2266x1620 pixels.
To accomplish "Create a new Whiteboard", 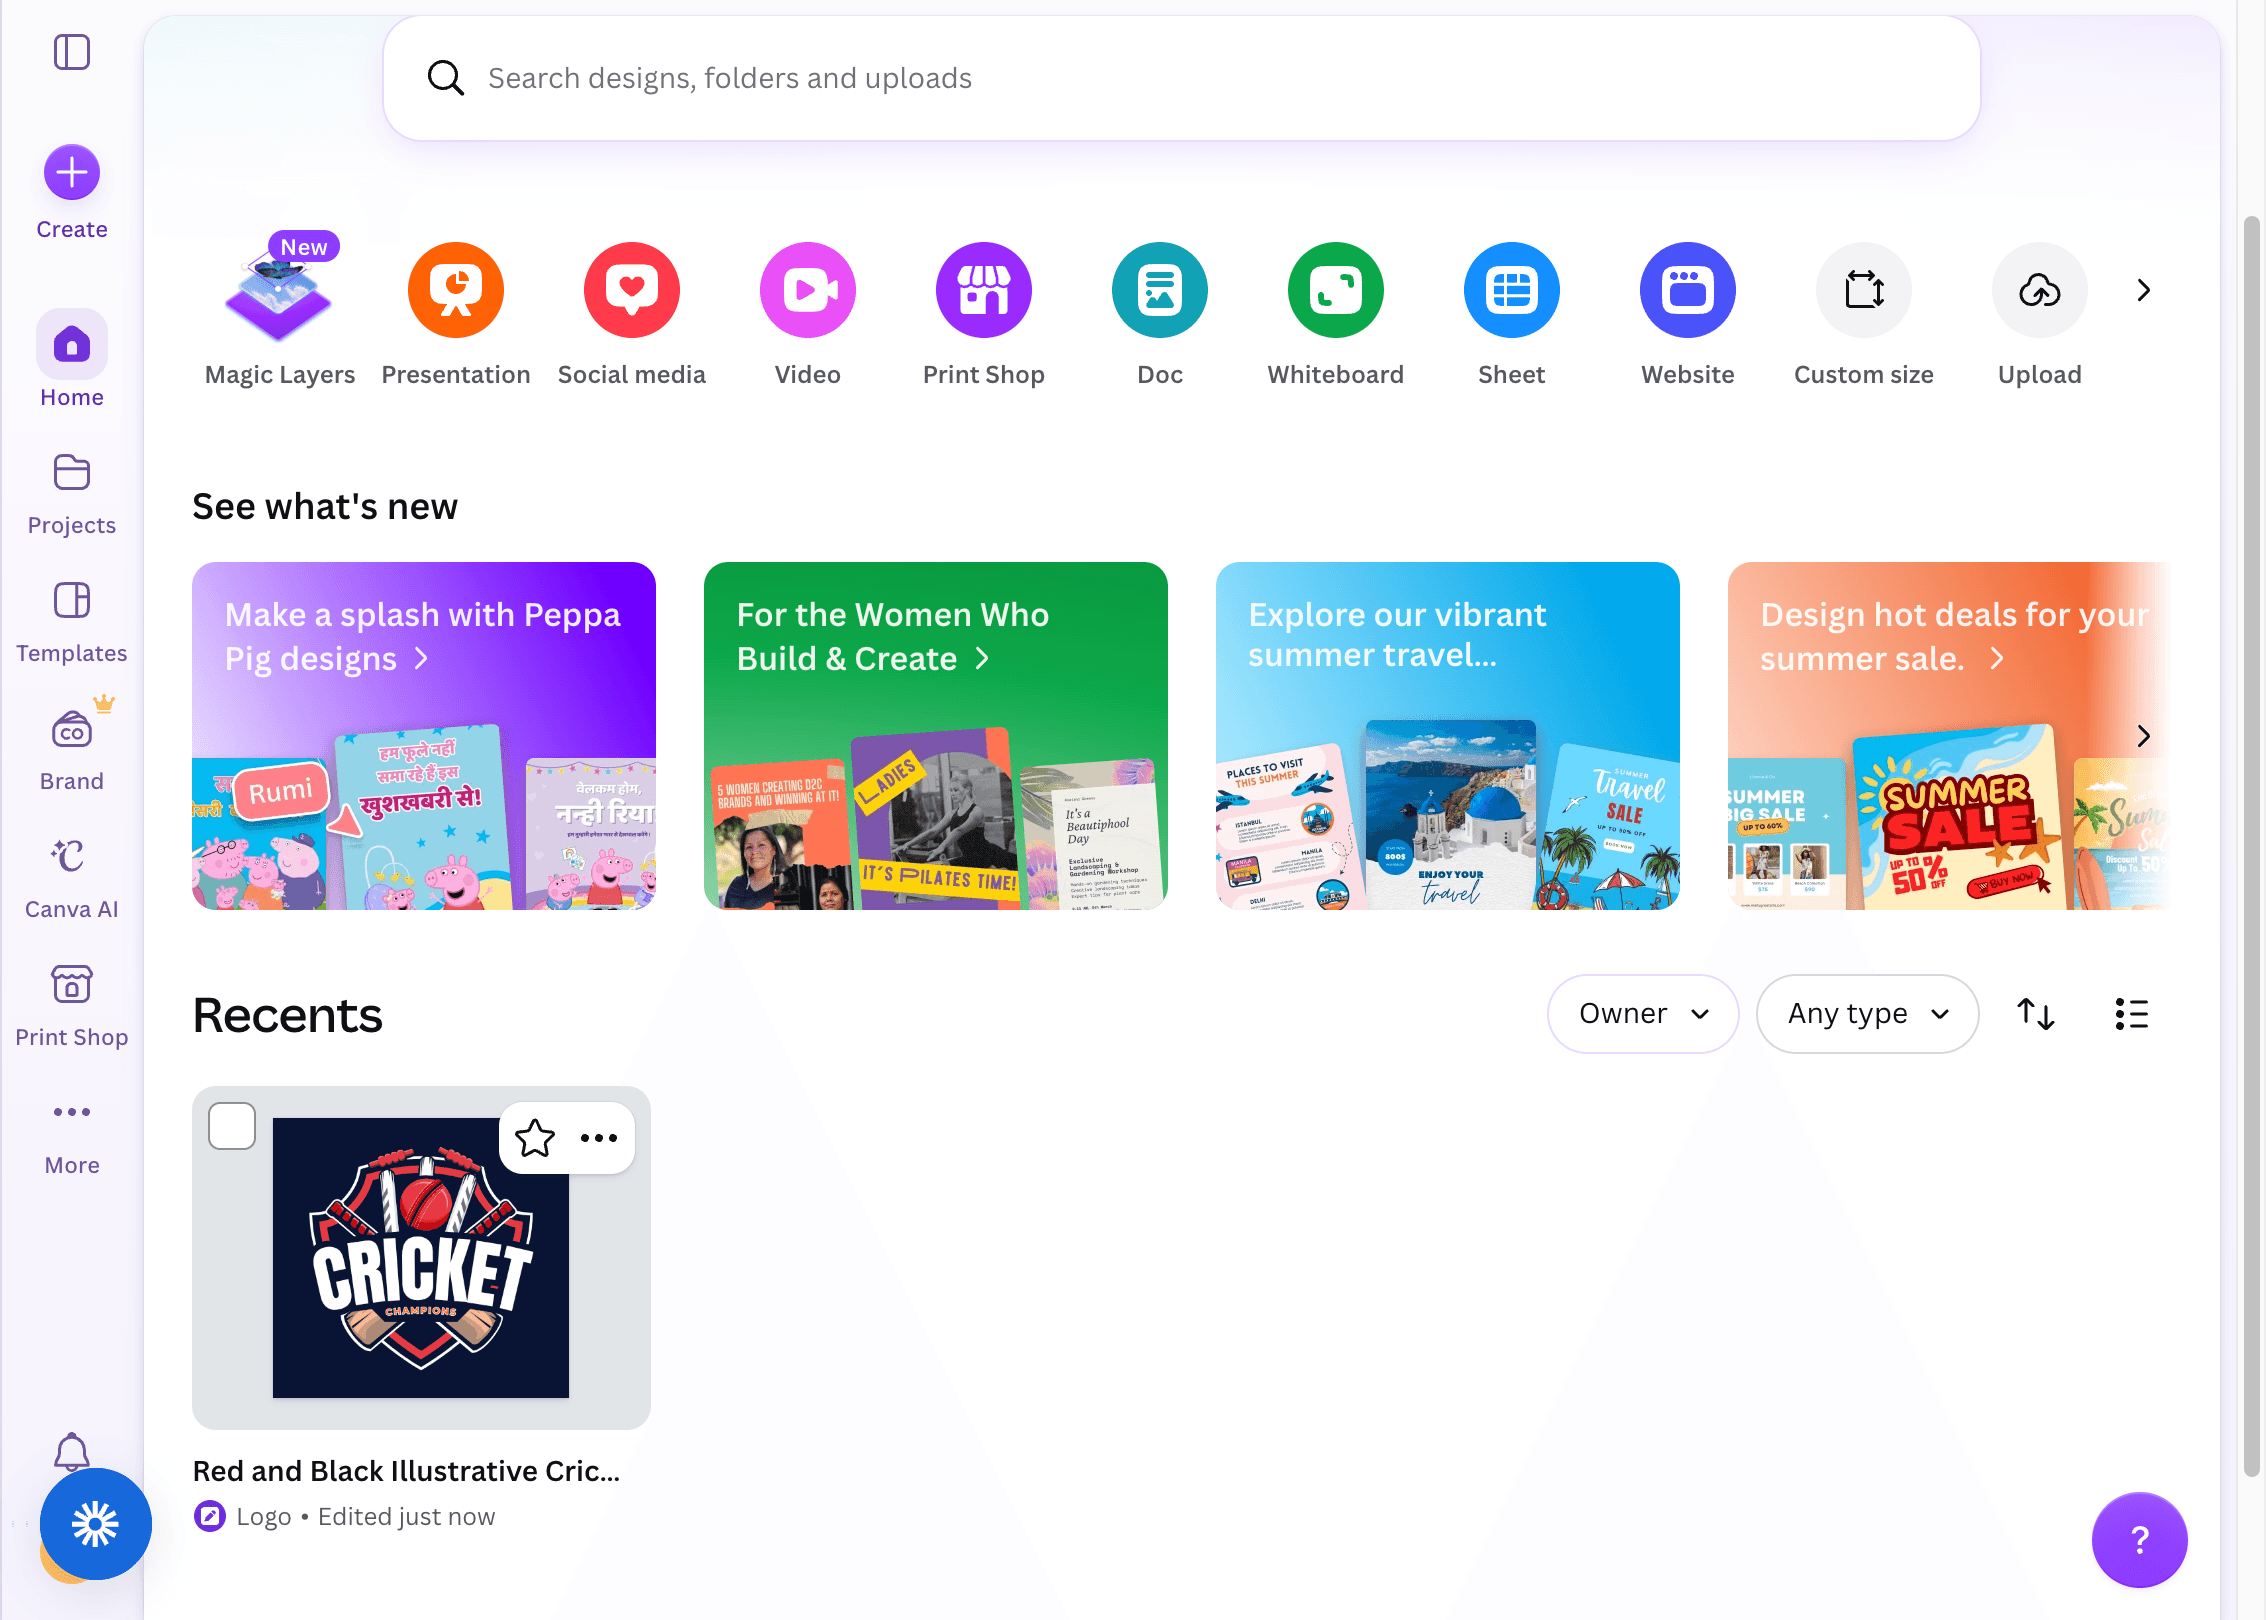I will (x=1336, y=314).
